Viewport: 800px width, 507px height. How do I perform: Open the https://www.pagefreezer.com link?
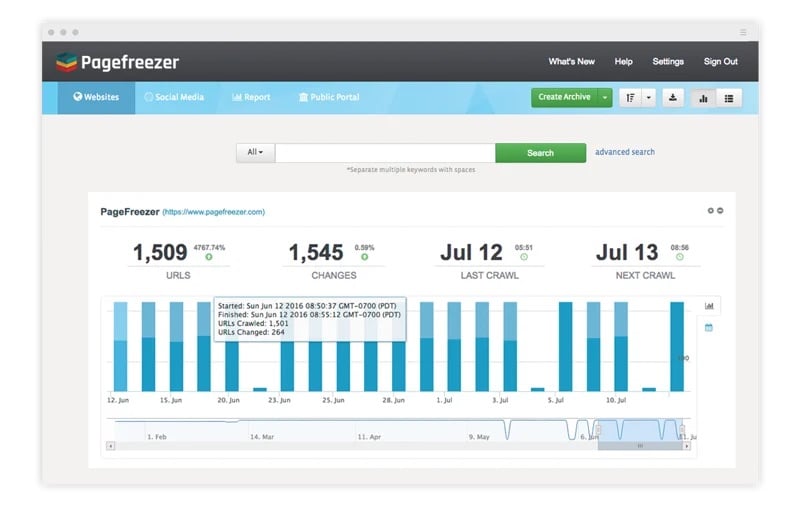coord(213,212)
